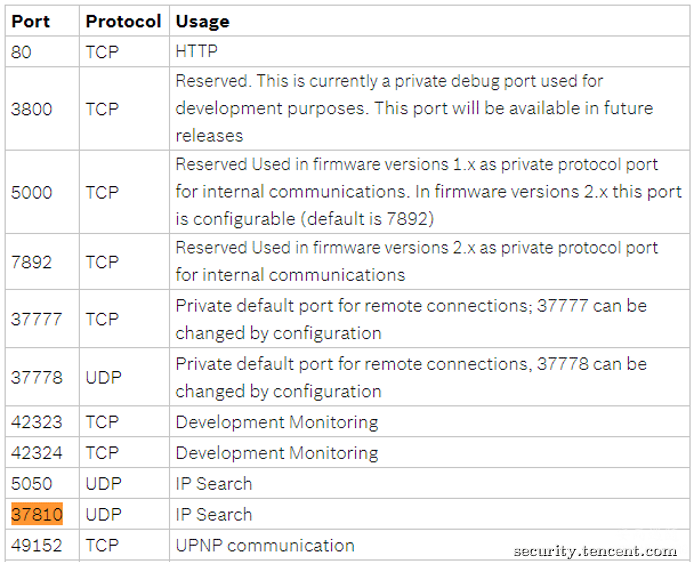Click UDP protocol in the 37778 row
The image size is (693, 562).
click(103, 377)
